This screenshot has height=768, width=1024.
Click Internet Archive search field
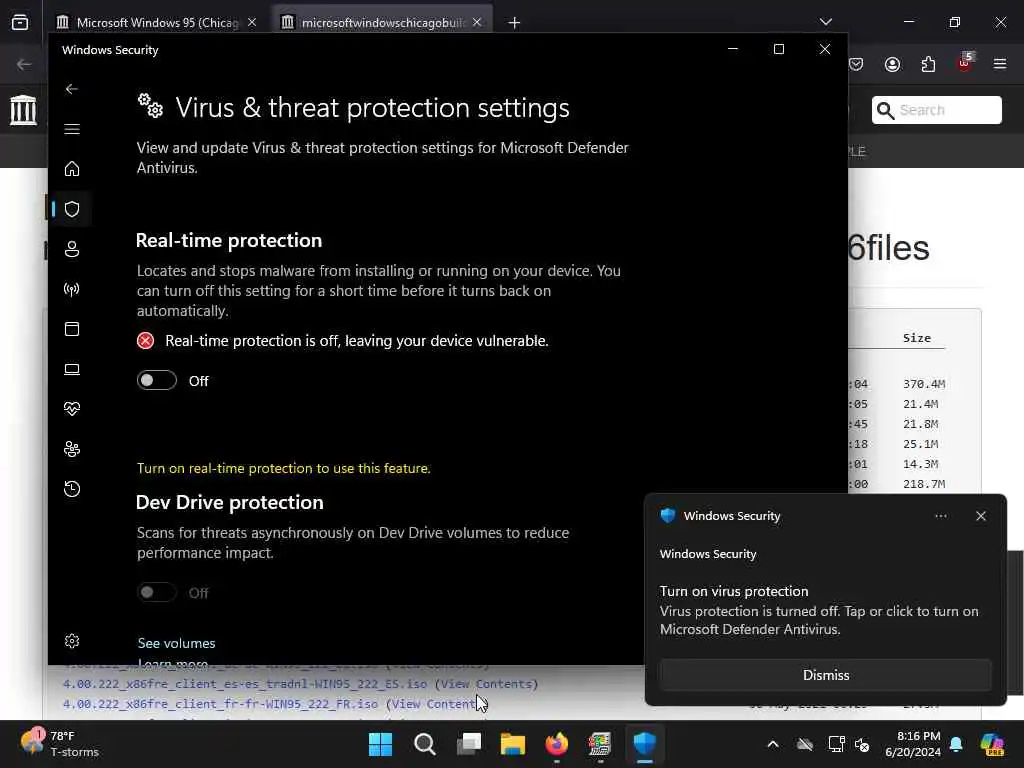click(936, 110)
